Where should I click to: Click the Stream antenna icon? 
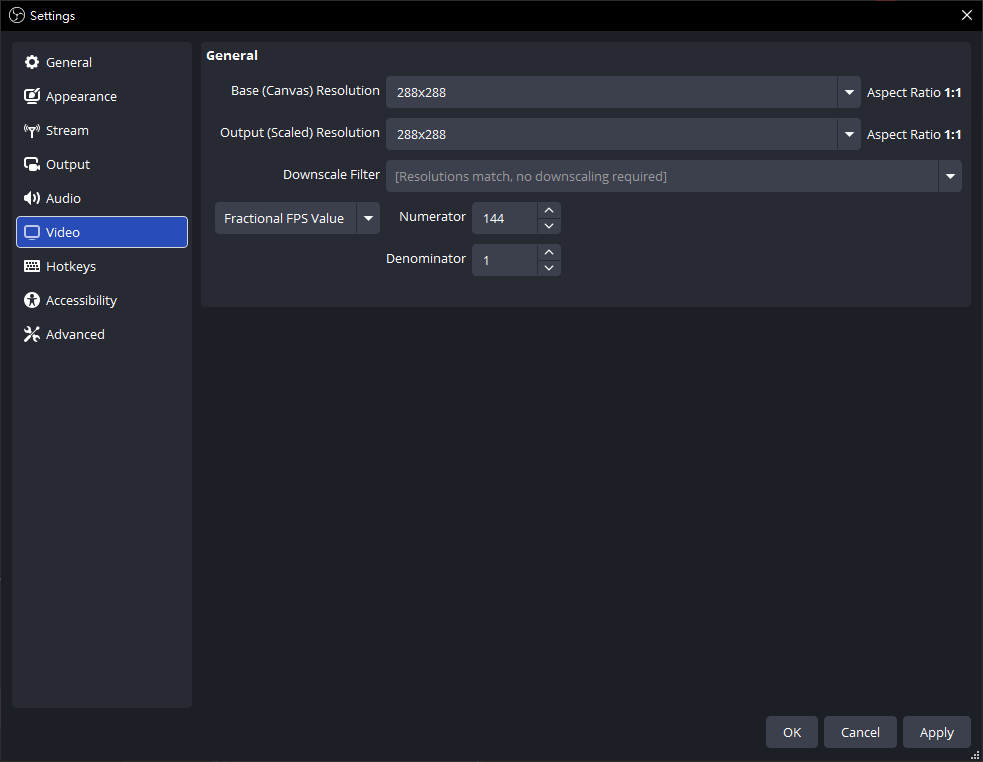pos(31,130)
